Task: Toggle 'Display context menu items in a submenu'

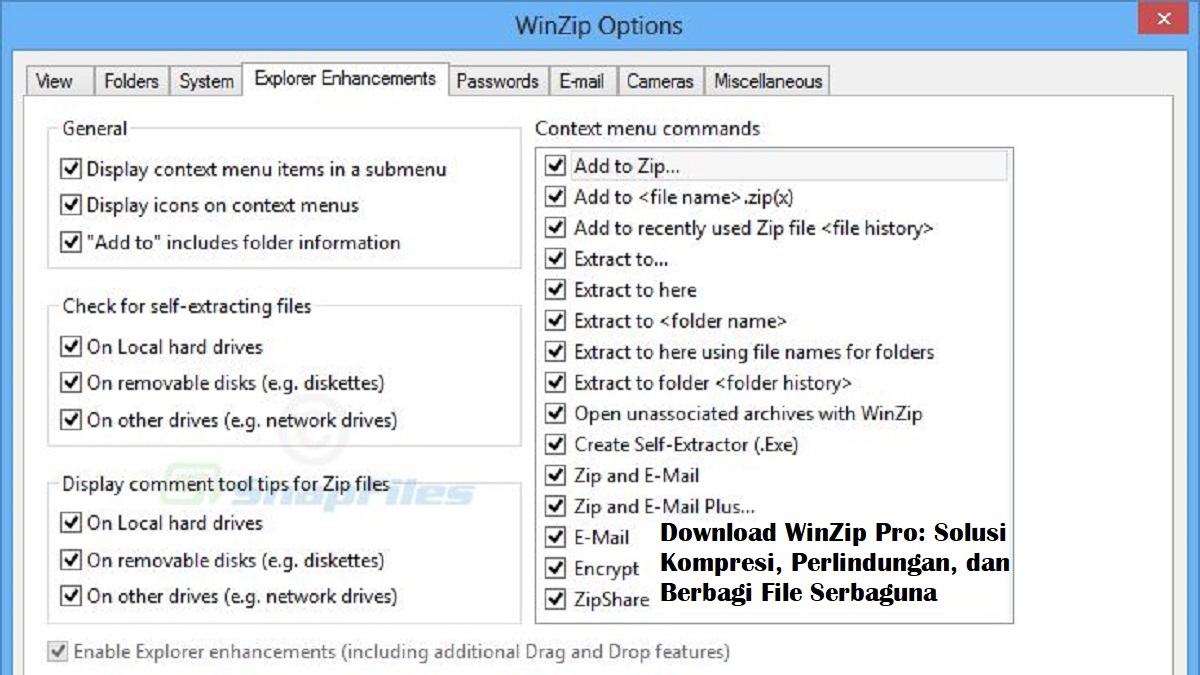Action: pos(70,169)
